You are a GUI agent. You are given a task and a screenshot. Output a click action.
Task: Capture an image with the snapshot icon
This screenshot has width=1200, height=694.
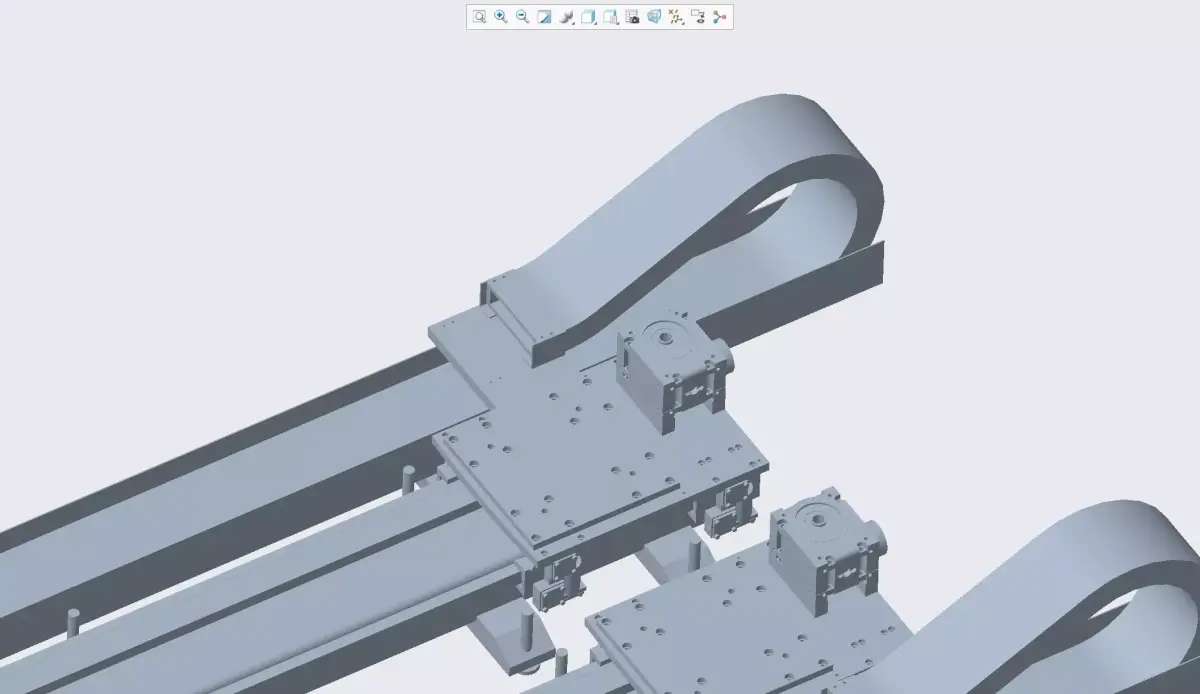630,17
